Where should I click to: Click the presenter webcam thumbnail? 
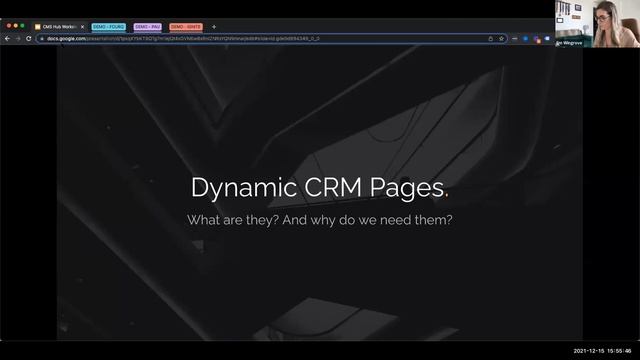(597, 24)
